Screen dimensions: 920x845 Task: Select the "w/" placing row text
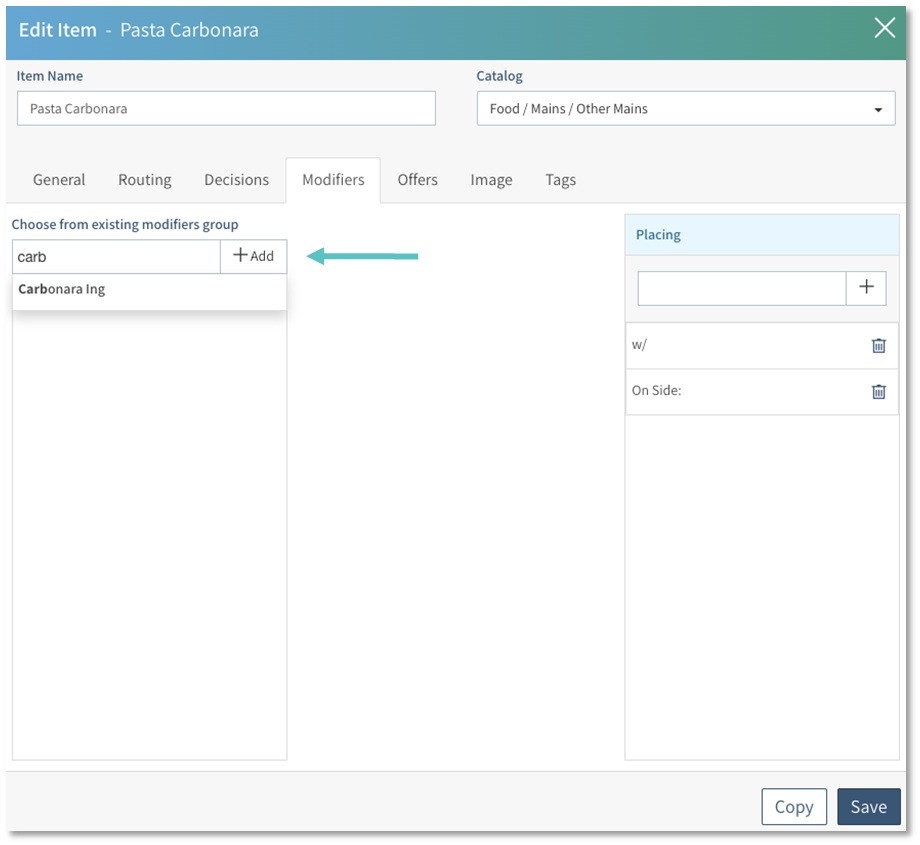641,345
